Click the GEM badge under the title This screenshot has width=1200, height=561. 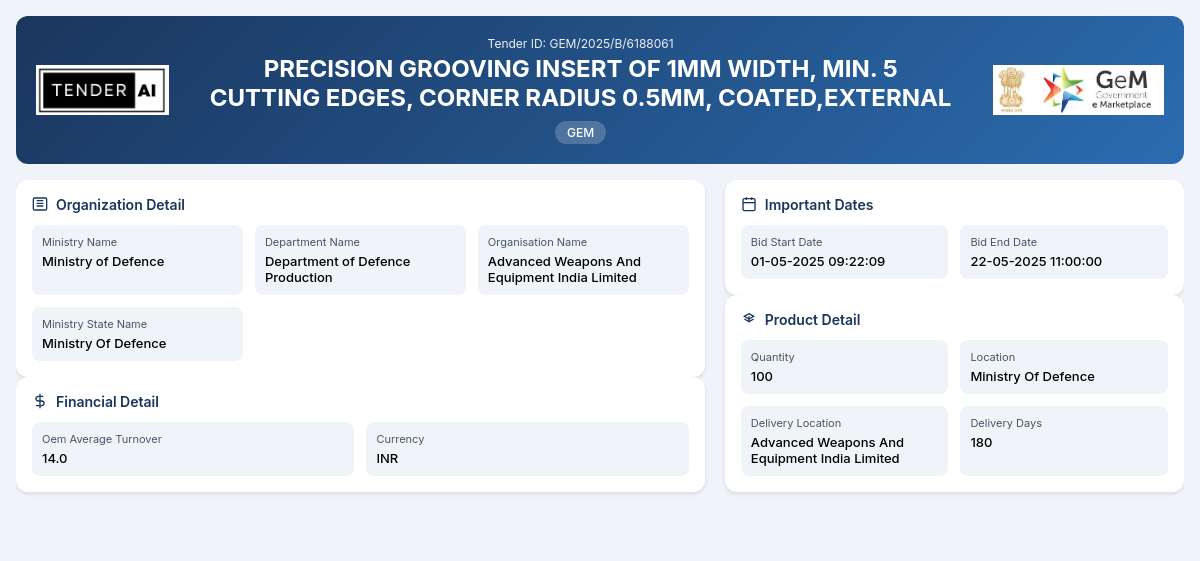point(580,132)
